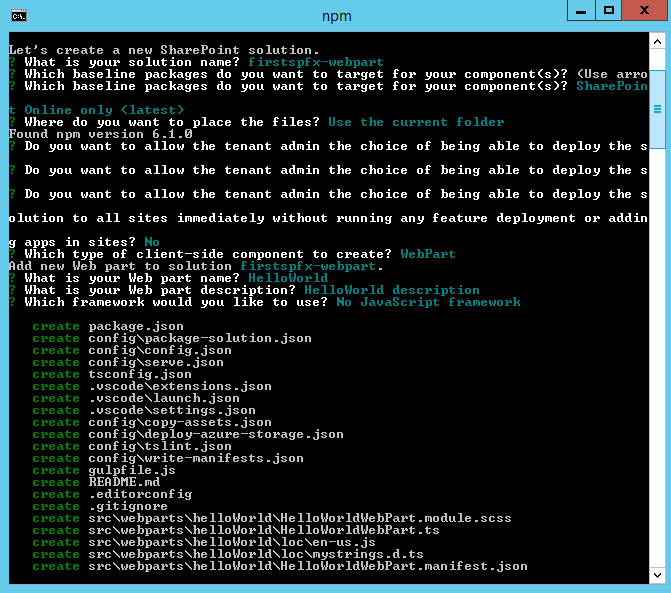Screen dimensions: 671x593
Task: Close the npm console window
Action: pyautogui.click(x=644, y=11)
